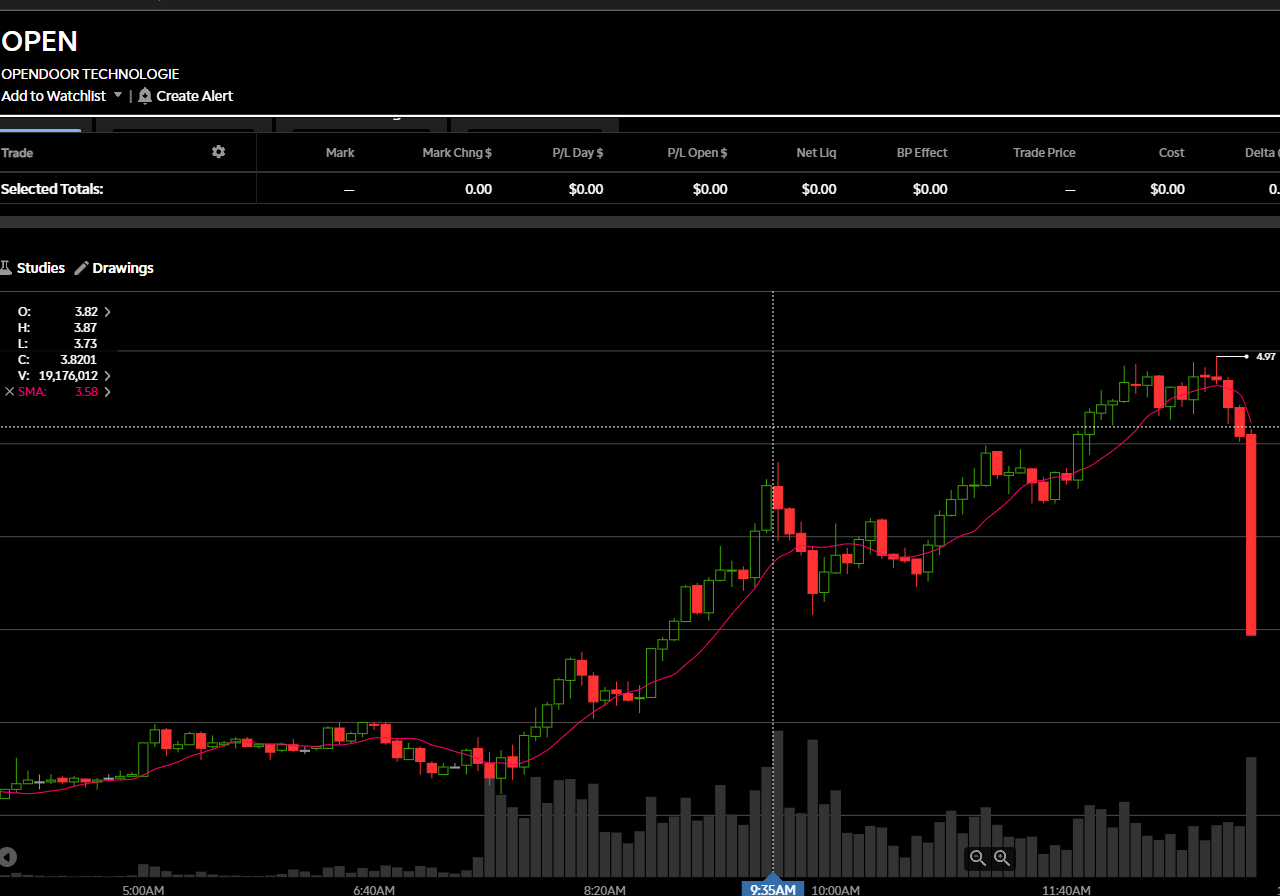The height and width of the screenshot is (896, 1280).
Task: Click the low value 3.73
Action: pyautogui.click(x=86, y=344)
